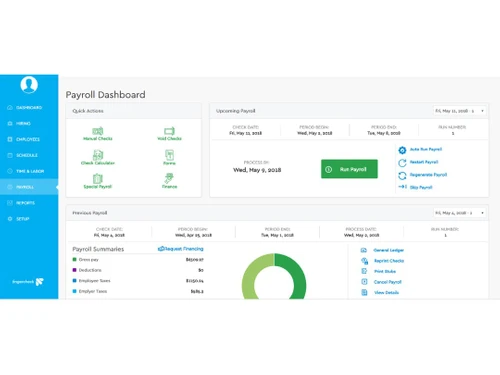Click the light blue Employer Taxes swatch

pos(74,291)
